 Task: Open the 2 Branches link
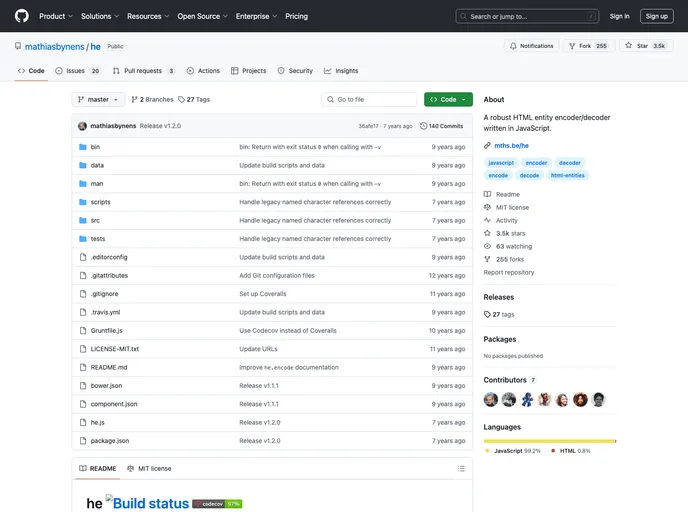click(152, 100)
